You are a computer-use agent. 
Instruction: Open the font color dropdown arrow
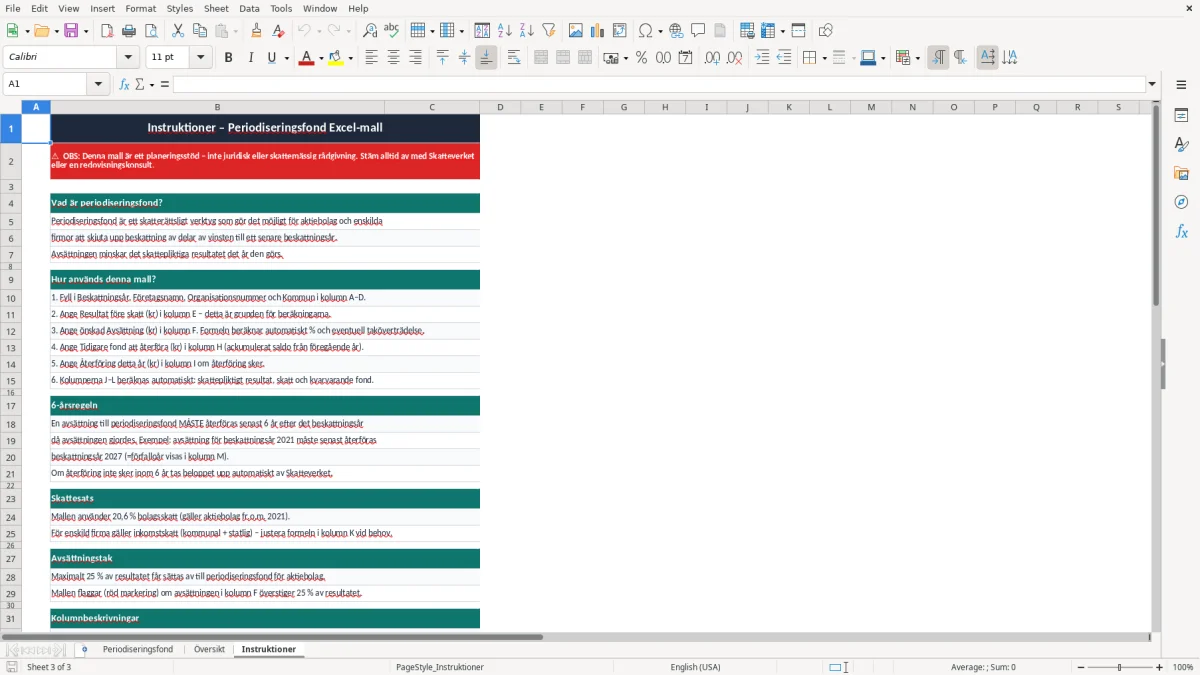coord(320,58)
